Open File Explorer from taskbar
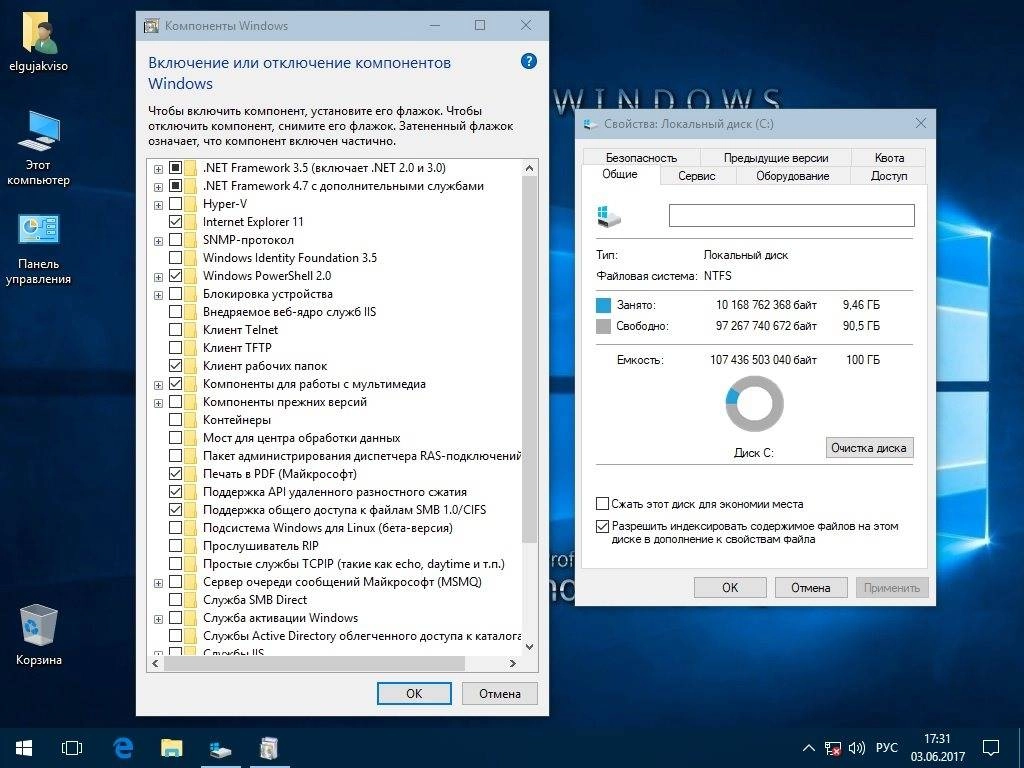The image size is (1024, 768). 172,748
